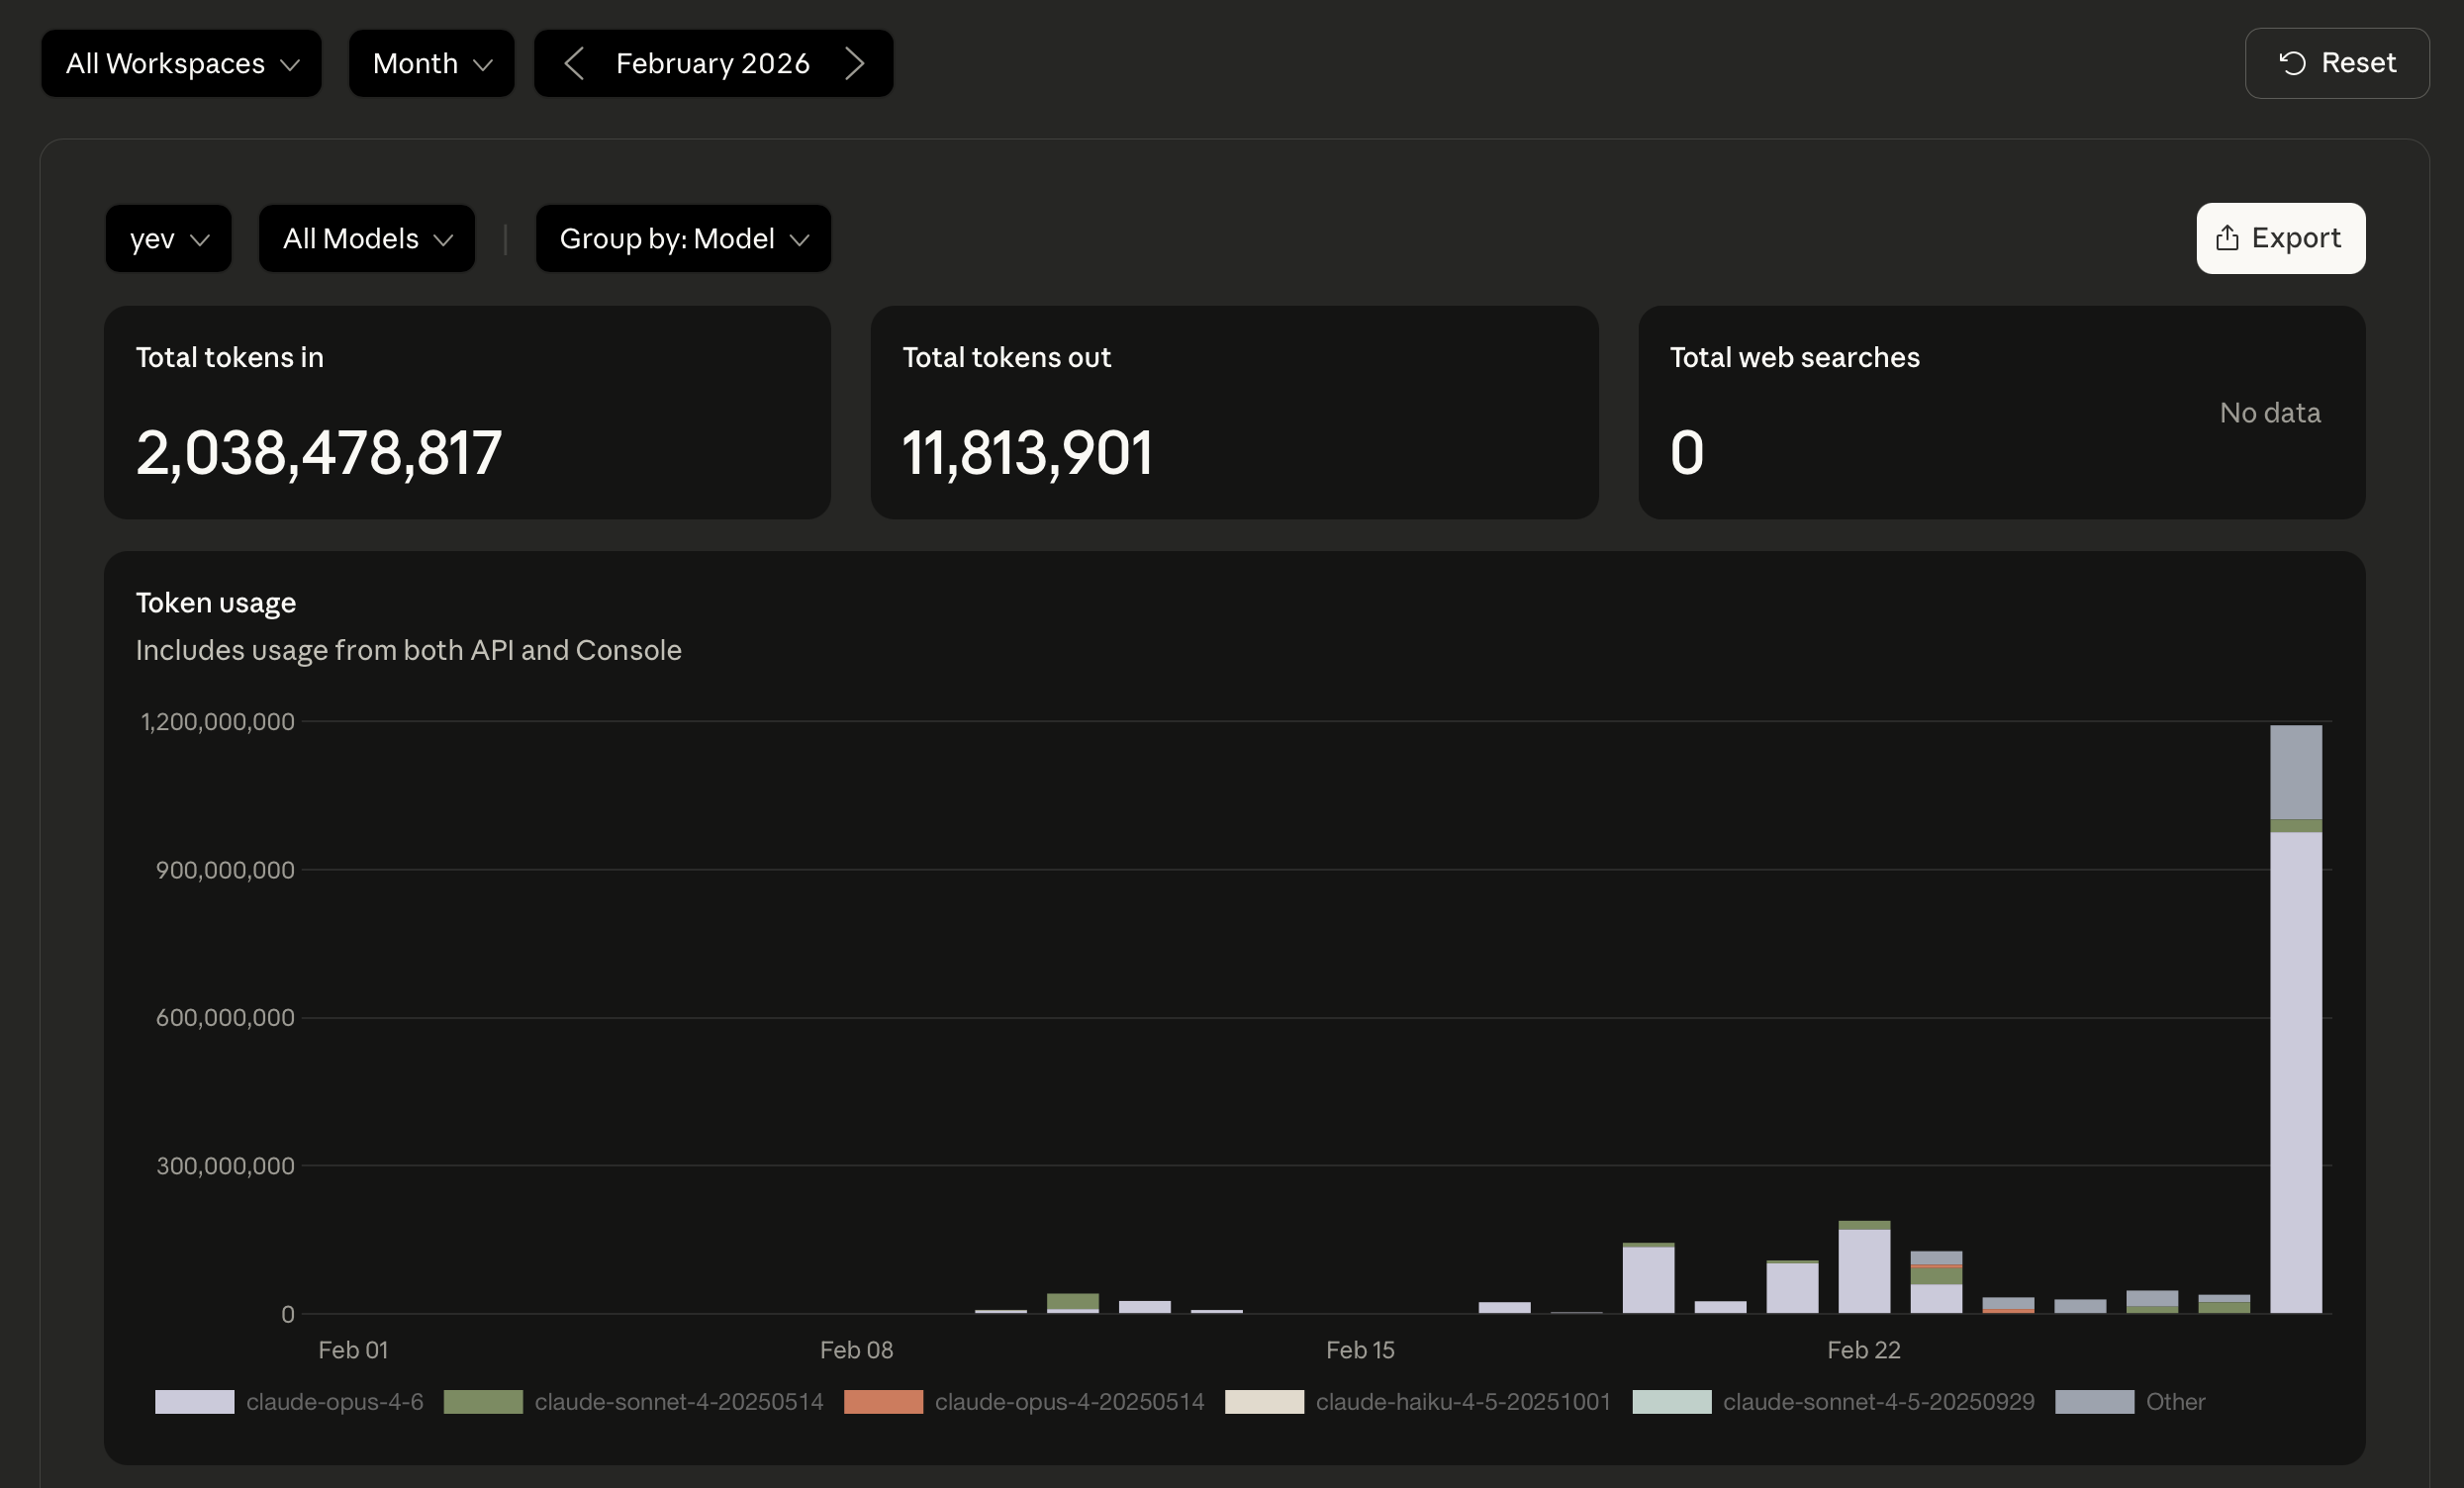Click the circular reset arrow icon

(x=2294, y=63)
